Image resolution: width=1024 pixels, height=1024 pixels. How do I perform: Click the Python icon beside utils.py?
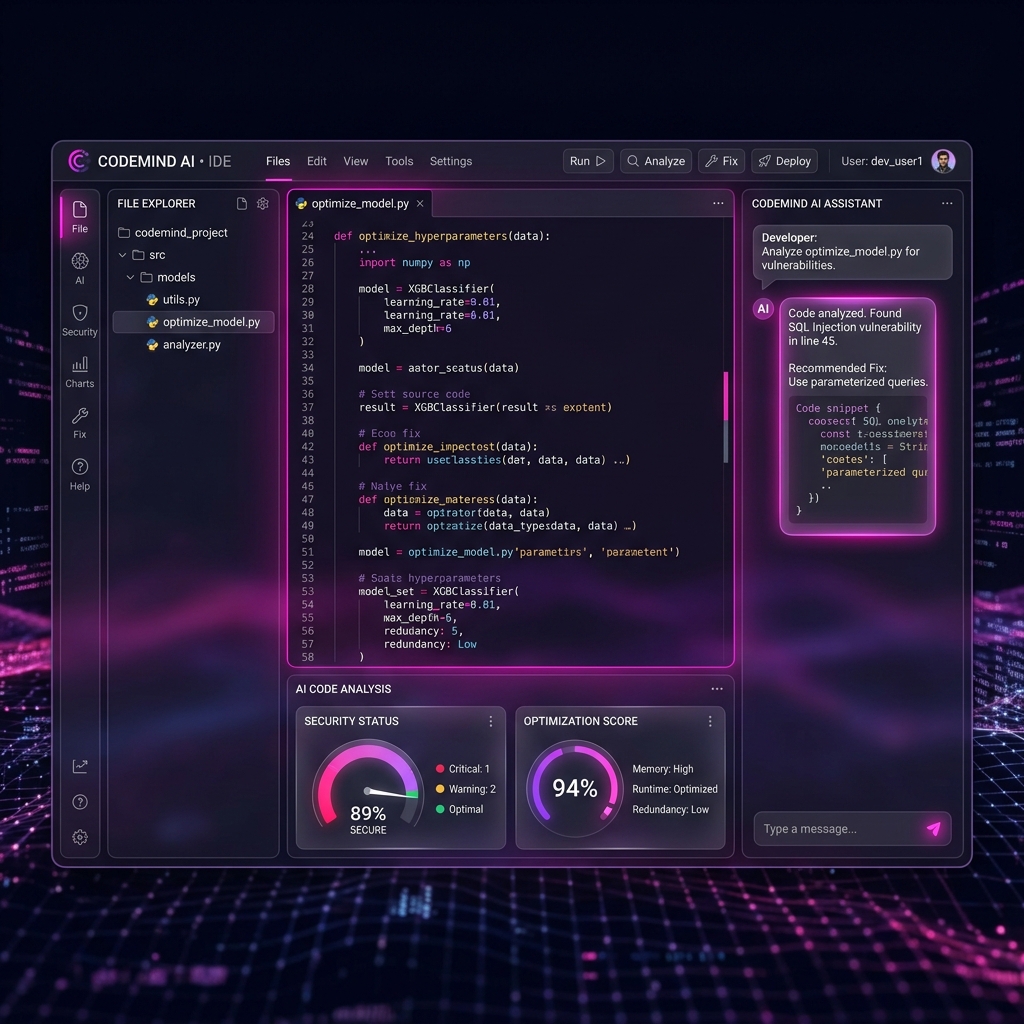[x=152, y=300]
